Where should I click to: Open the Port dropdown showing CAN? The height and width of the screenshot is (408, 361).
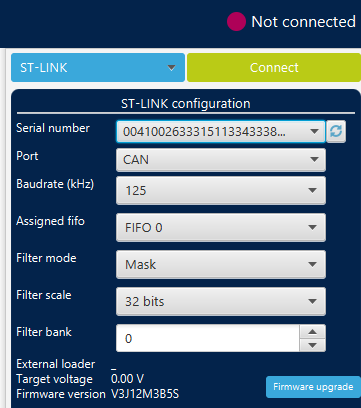click(x=221, y=160)
